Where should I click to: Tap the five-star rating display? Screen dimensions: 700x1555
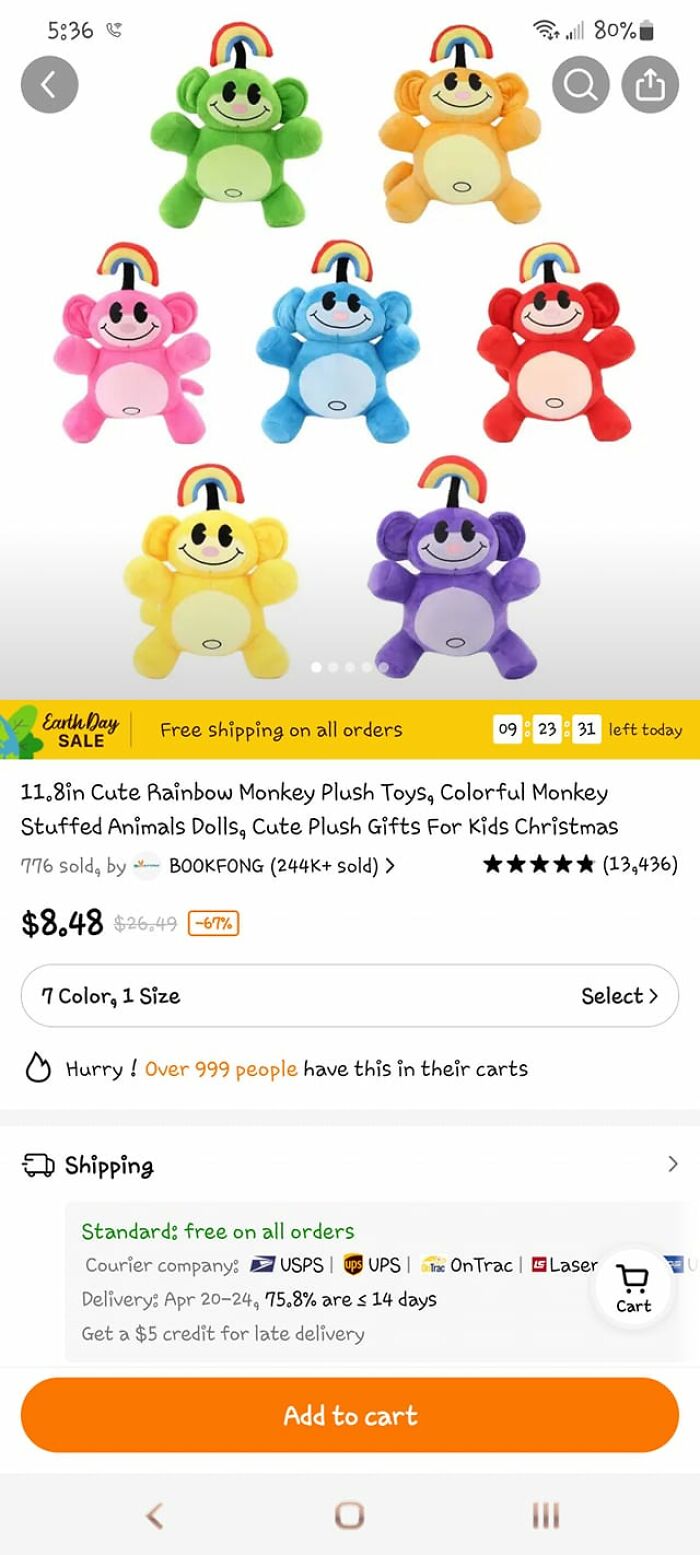click(x=538, y=864)
